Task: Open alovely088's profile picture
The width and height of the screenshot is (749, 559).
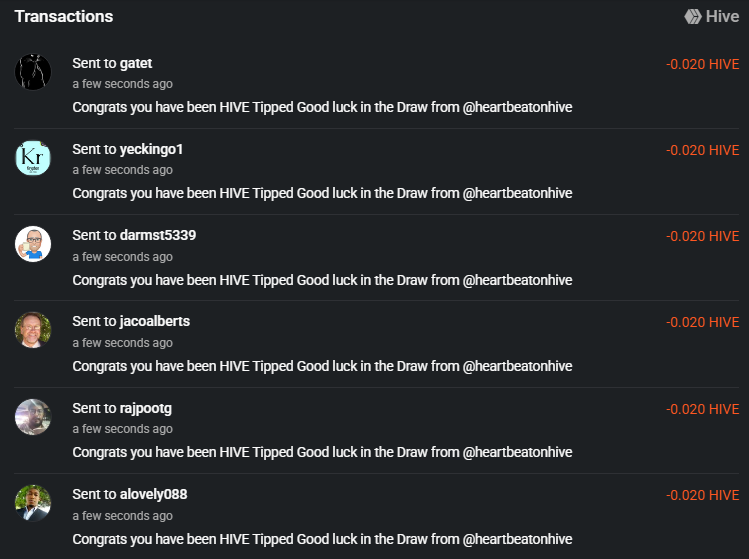Action: pos(33,503)
